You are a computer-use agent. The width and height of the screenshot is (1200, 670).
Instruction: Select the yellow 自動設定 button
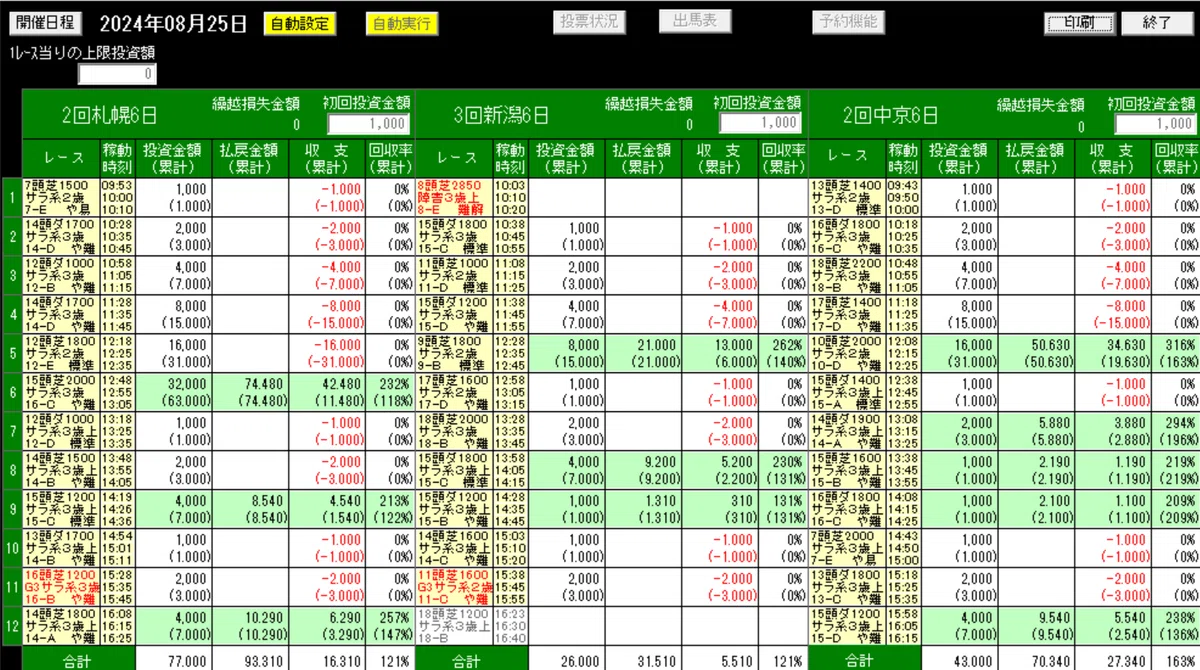point(301,23)
